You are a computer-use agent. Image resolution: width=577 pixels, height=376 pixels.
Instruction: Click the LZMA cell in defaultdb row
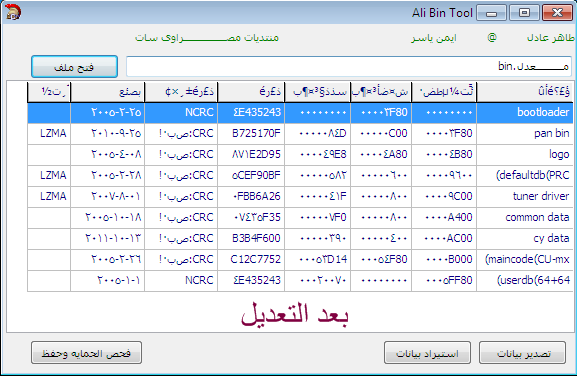click(x=49, y=175)
